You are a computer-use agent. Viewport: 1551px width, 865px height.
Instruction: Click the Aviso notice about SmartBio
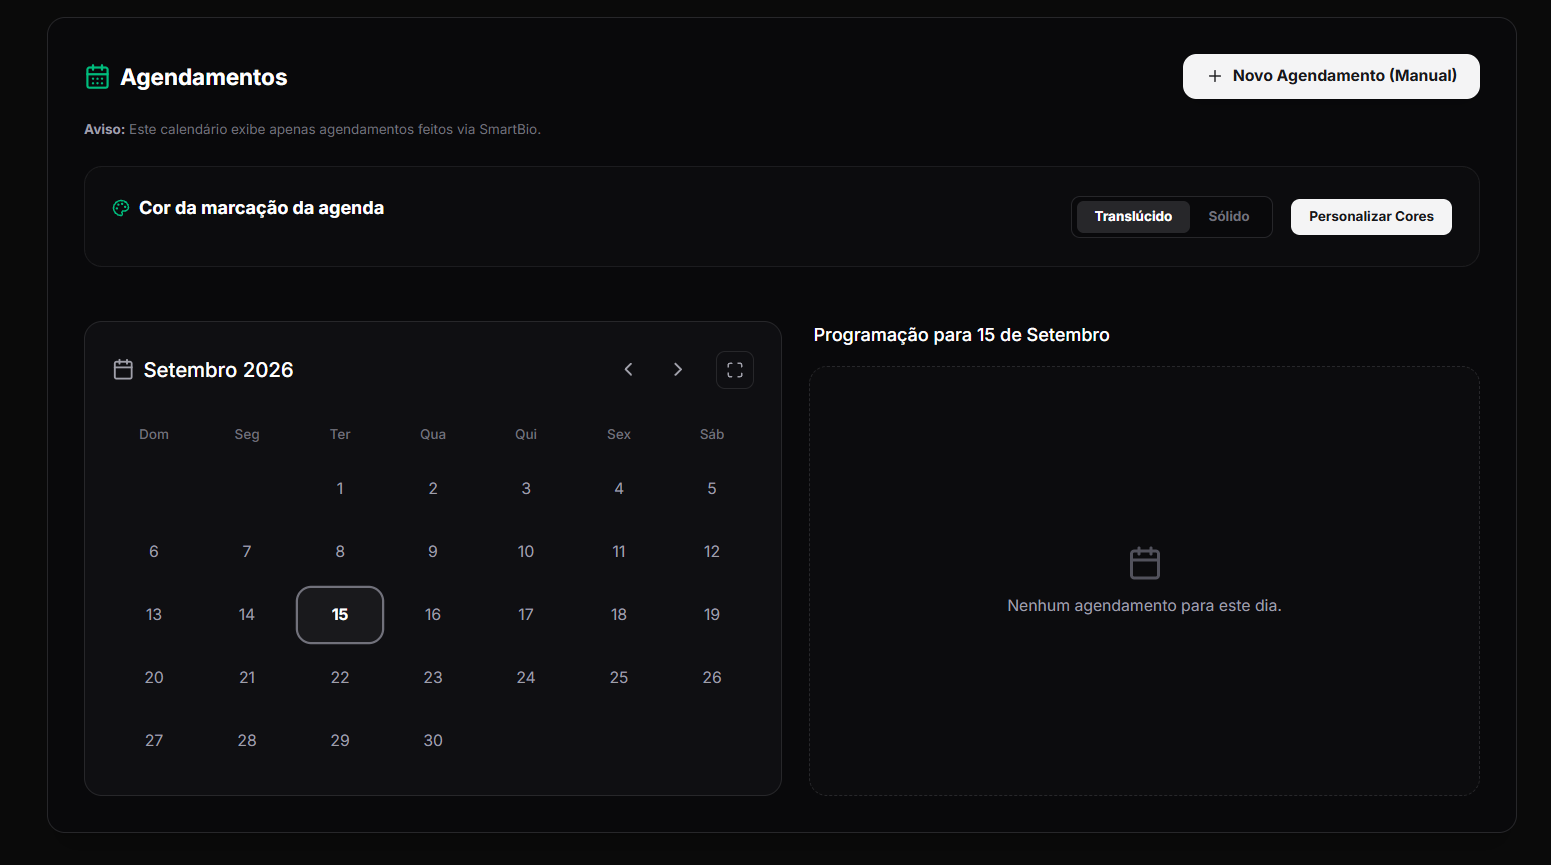tap(313, 130)
